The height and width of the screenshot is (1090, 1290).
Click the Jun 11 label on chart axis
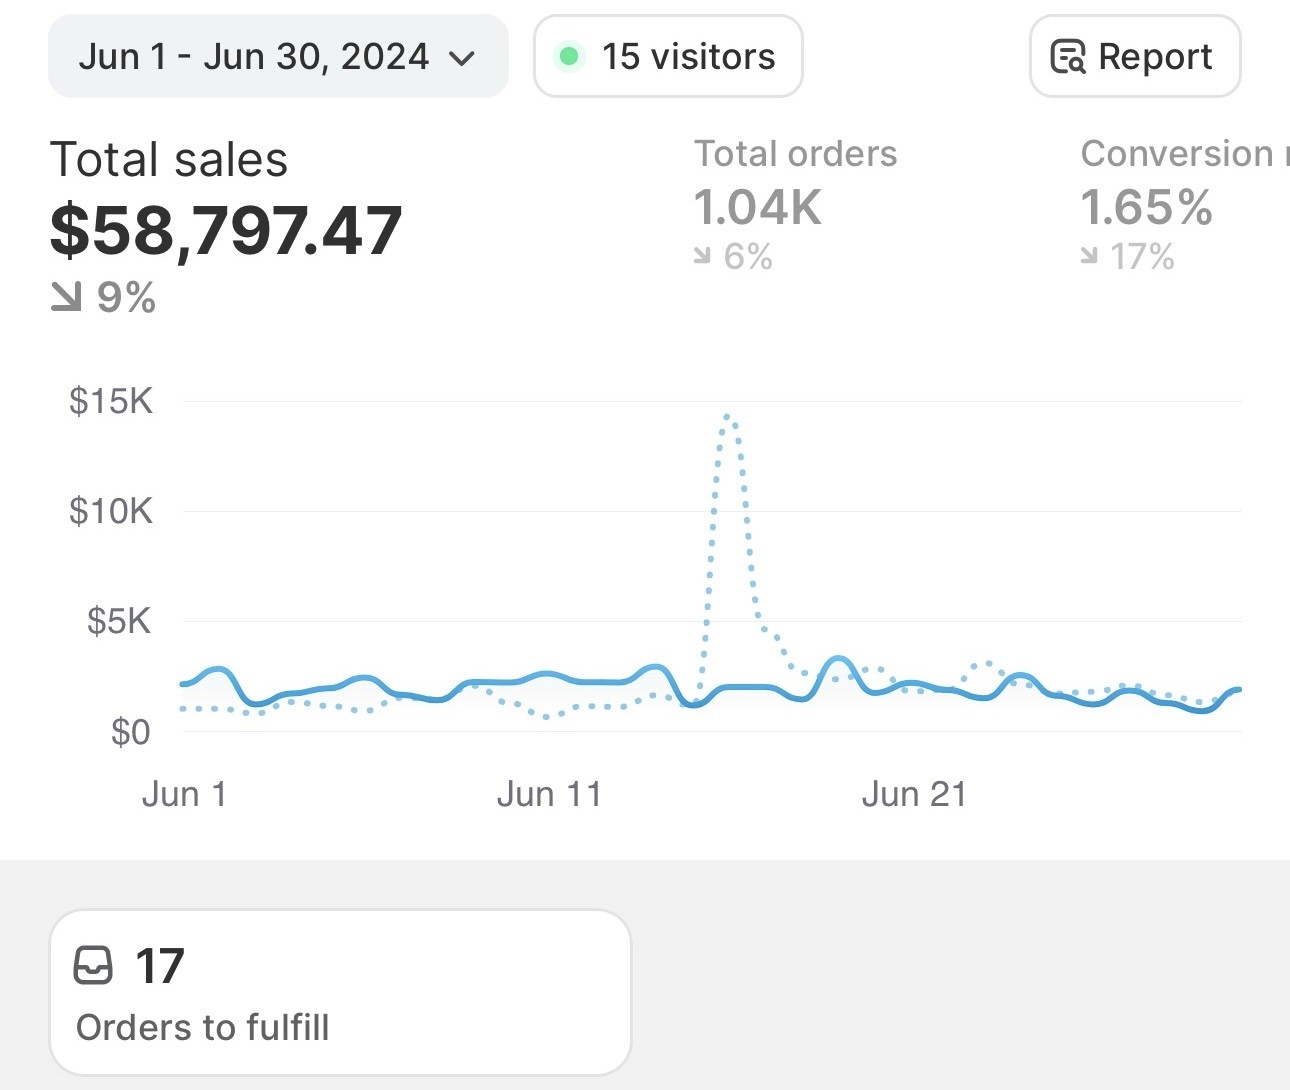(549, 794)
